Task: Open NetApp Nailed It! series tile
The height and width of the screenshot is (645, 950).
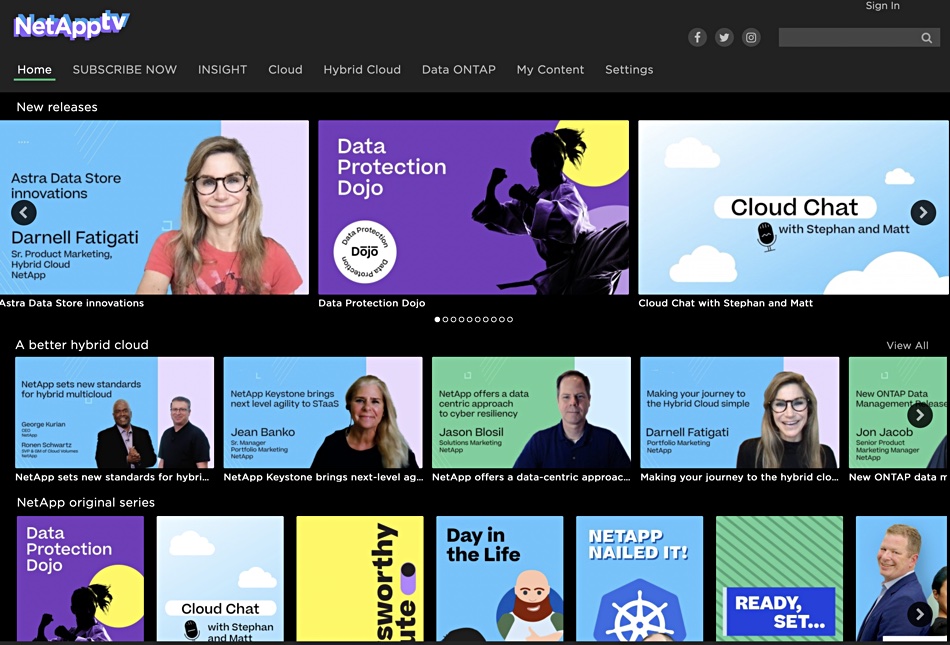Action: (x=639, y=578)
